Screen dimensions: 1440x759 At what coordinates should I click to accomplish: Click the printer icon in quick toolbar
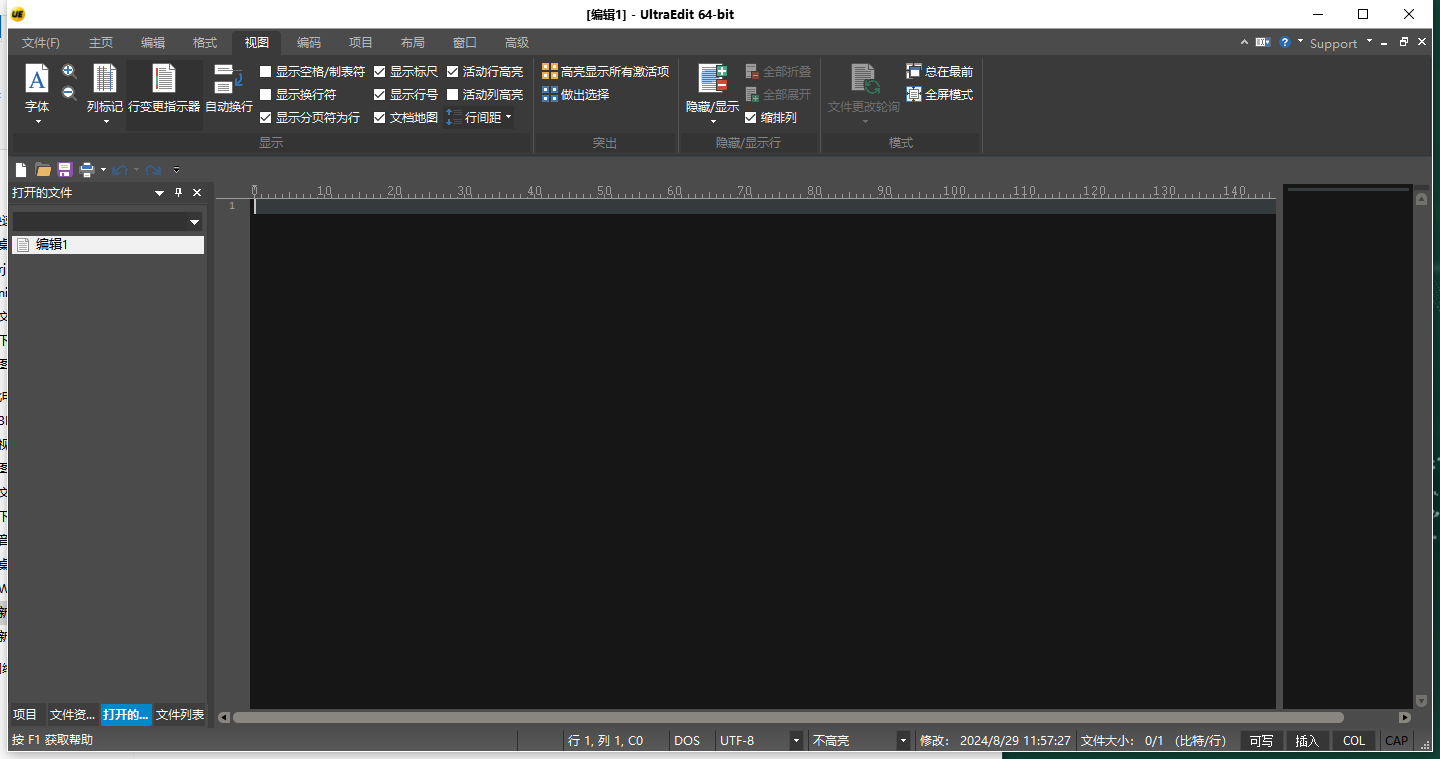[x=87, y=170]
